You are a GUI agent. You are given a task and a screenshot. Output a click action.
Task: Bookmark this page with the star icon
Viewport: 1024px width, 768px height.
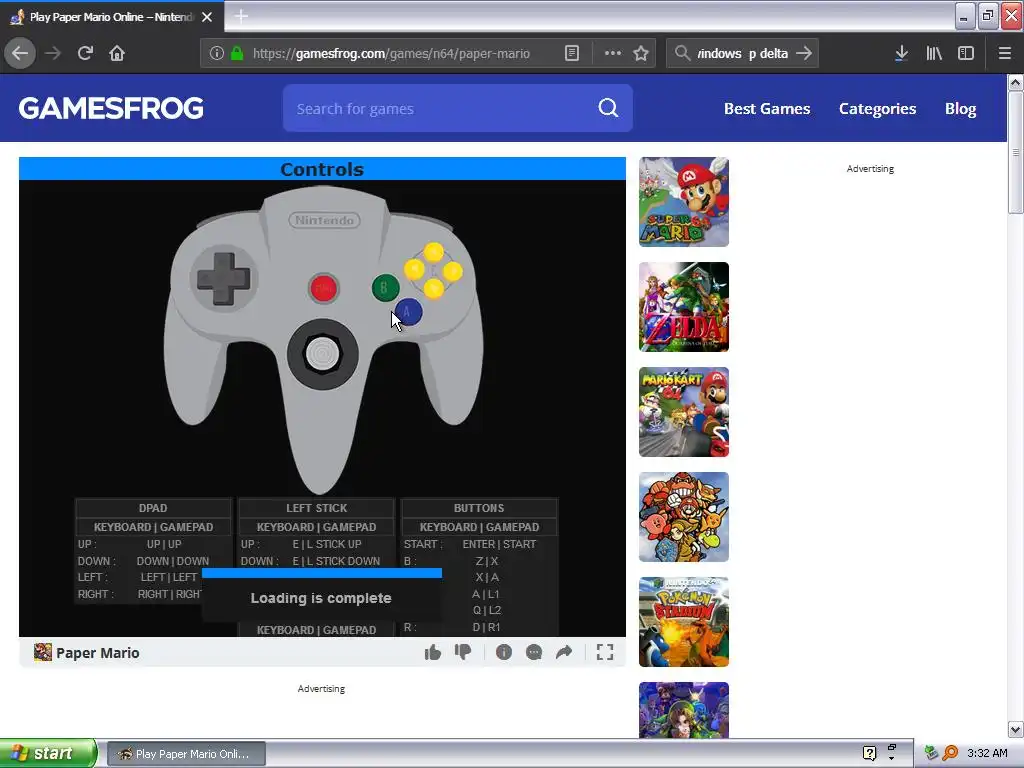point(641,53)
